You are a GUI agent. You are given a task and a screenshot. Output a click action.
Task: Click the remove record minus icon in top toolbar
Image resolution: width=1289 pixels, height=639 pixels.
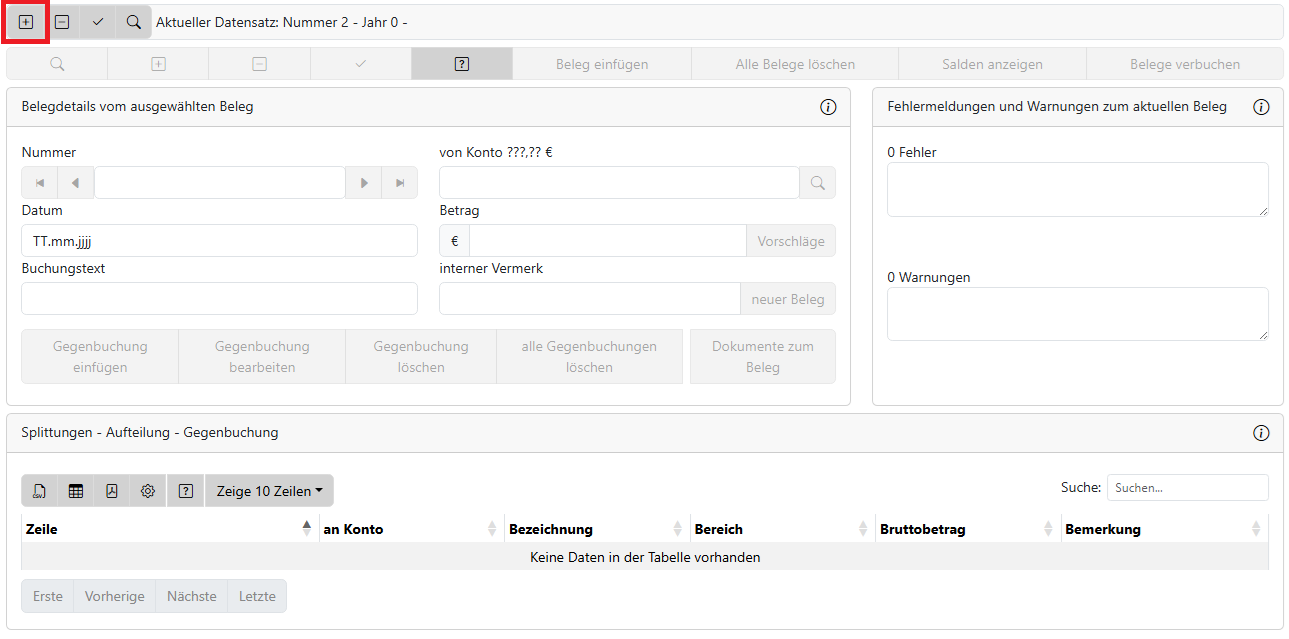(62, 22)
